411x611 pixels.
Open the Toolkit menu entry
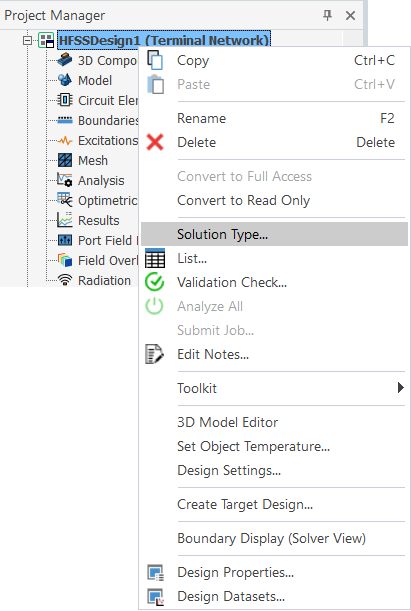(x=274, y=388)
